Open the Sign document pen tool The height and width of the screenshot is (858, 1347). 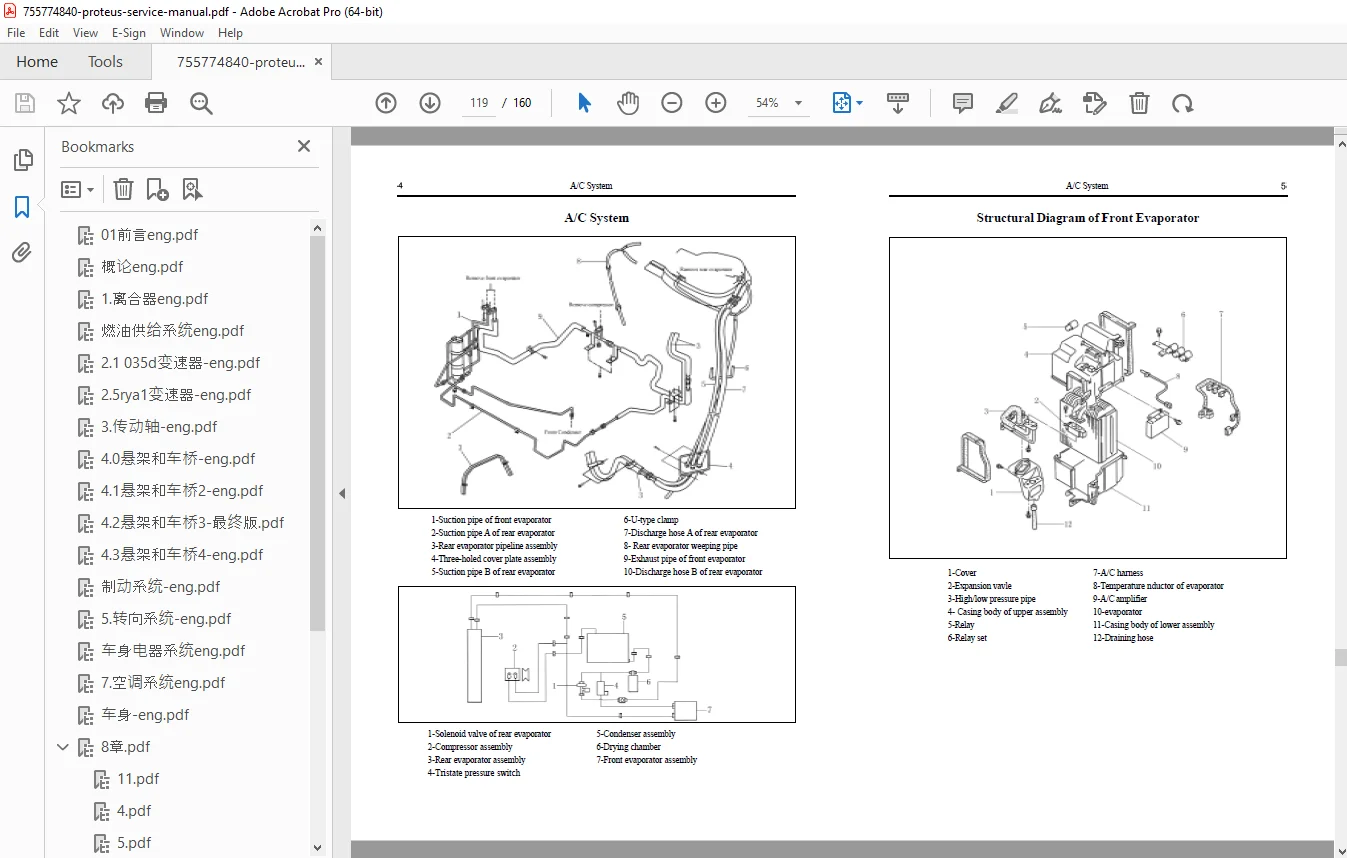coord(1050,103)
